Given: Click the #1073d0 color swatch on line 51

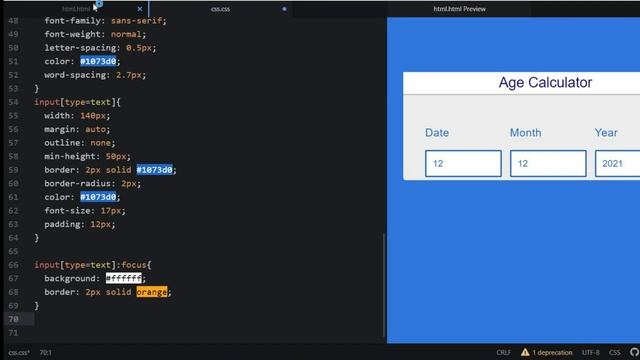Looking at the screenshot, I should (x=98, y=61).
